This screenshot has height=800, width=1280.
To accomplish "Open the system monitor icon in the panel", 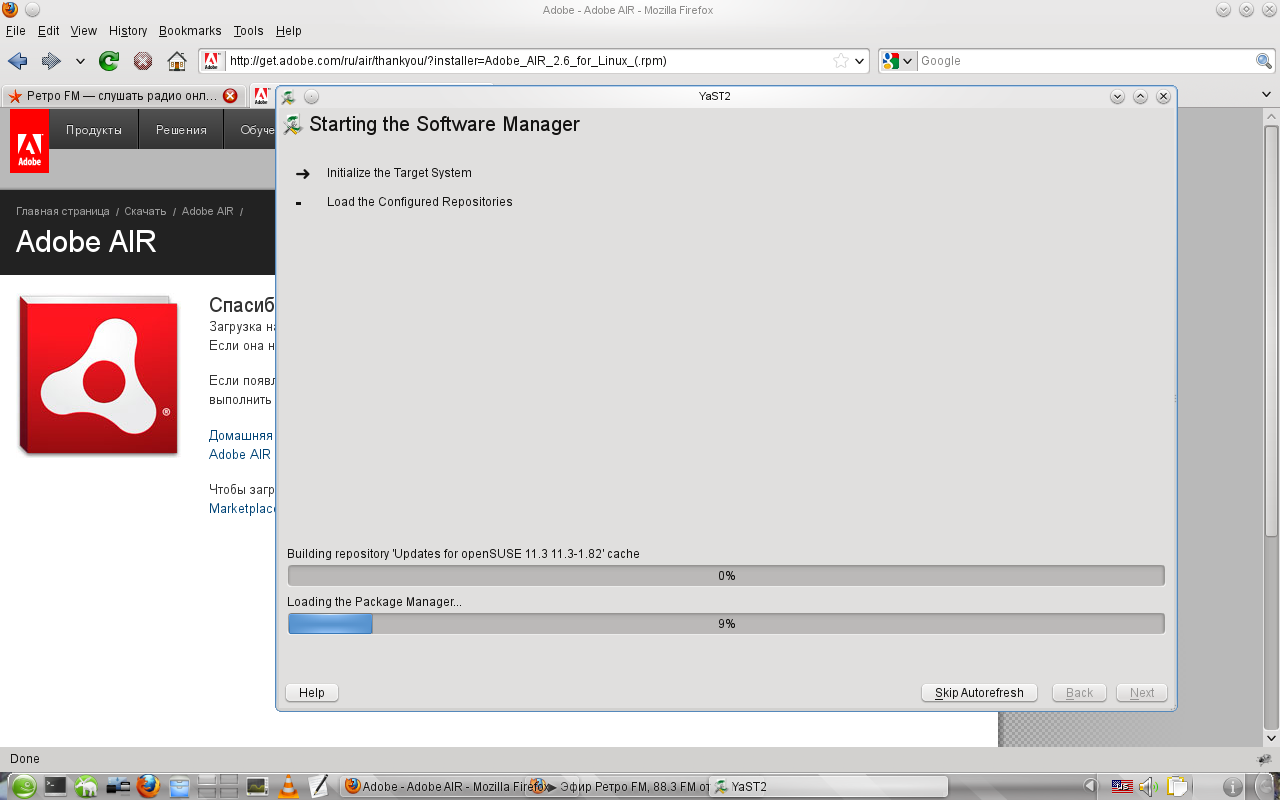I will [x=257, y=786].
